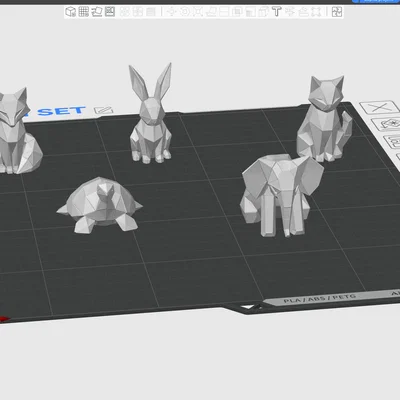
Task: Switch to Assembly view icon
Action: pyautogui.click(x=337, y=12)
